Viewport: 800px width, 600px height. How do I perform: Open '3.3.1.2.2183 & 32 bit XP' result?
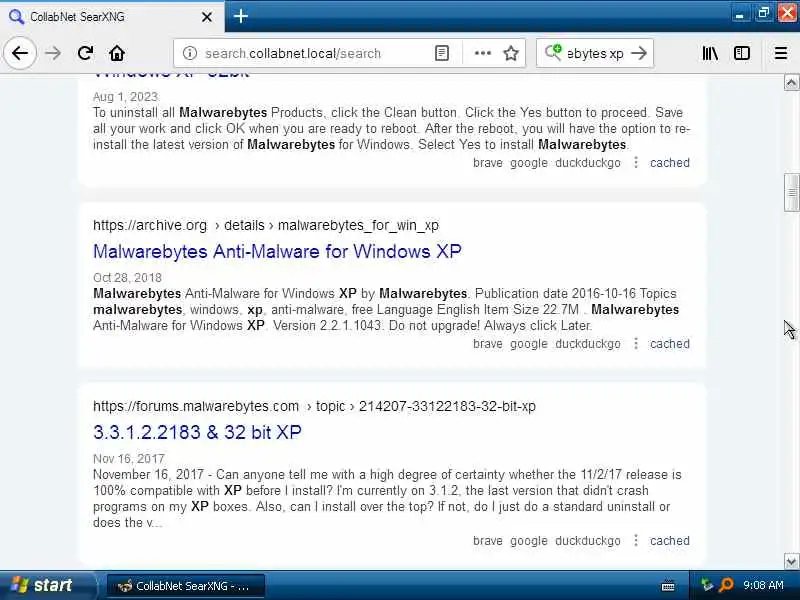(197, 432)
